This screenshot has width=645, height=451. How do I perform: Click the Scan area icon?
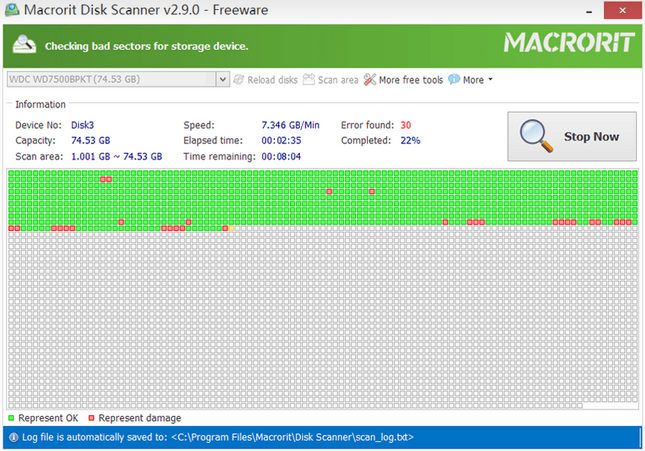click(x=309, y=79)
